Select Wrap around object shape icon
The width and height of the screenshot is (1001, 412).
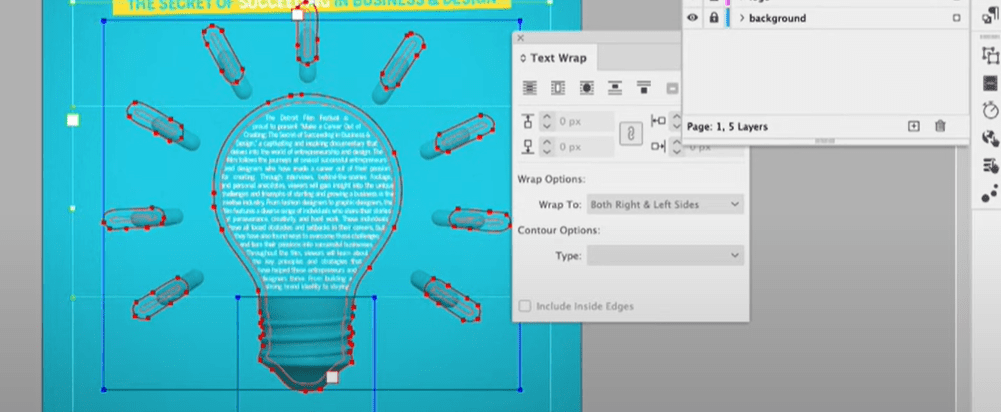(x=586, y=88)
